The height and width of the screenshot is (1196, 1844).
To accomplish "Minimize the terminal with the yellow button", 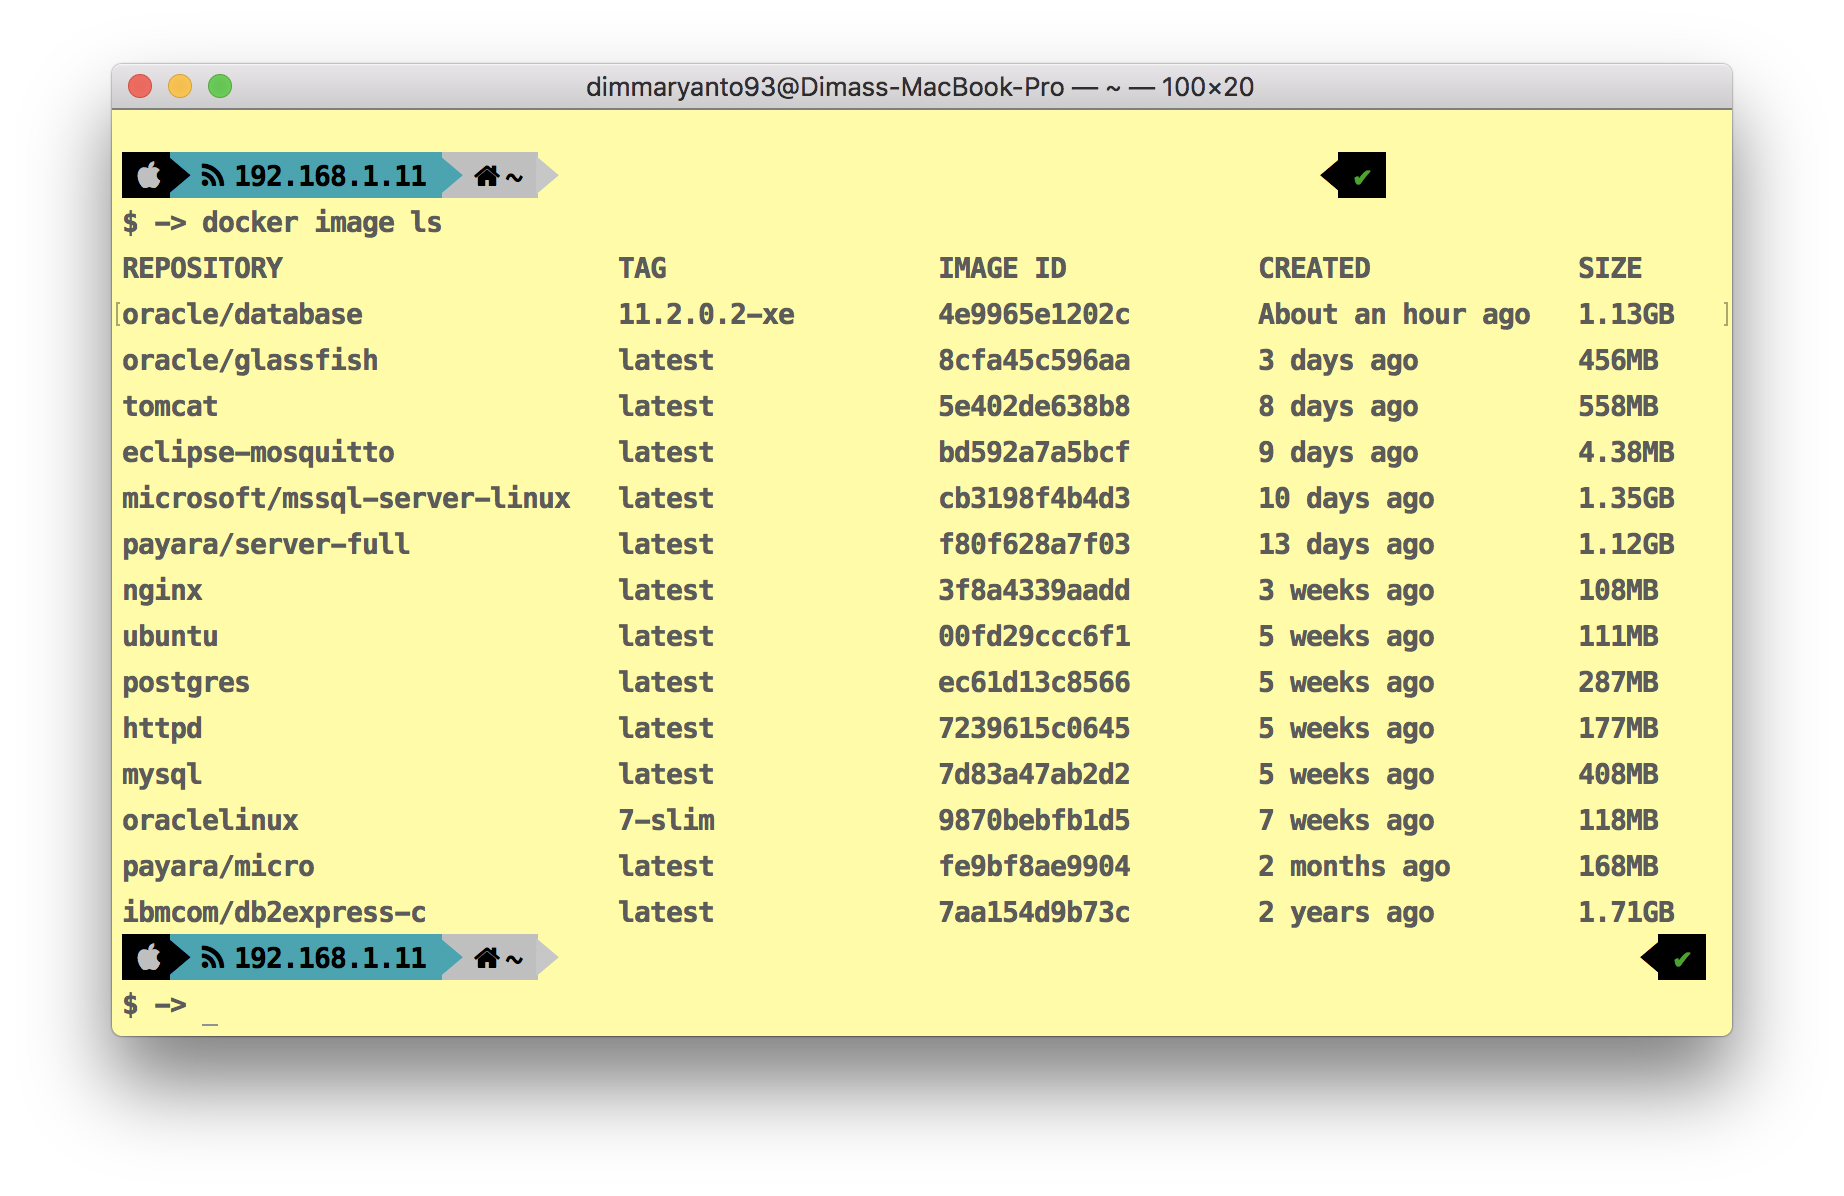I will pyautogui.click(x=180, y=86).
